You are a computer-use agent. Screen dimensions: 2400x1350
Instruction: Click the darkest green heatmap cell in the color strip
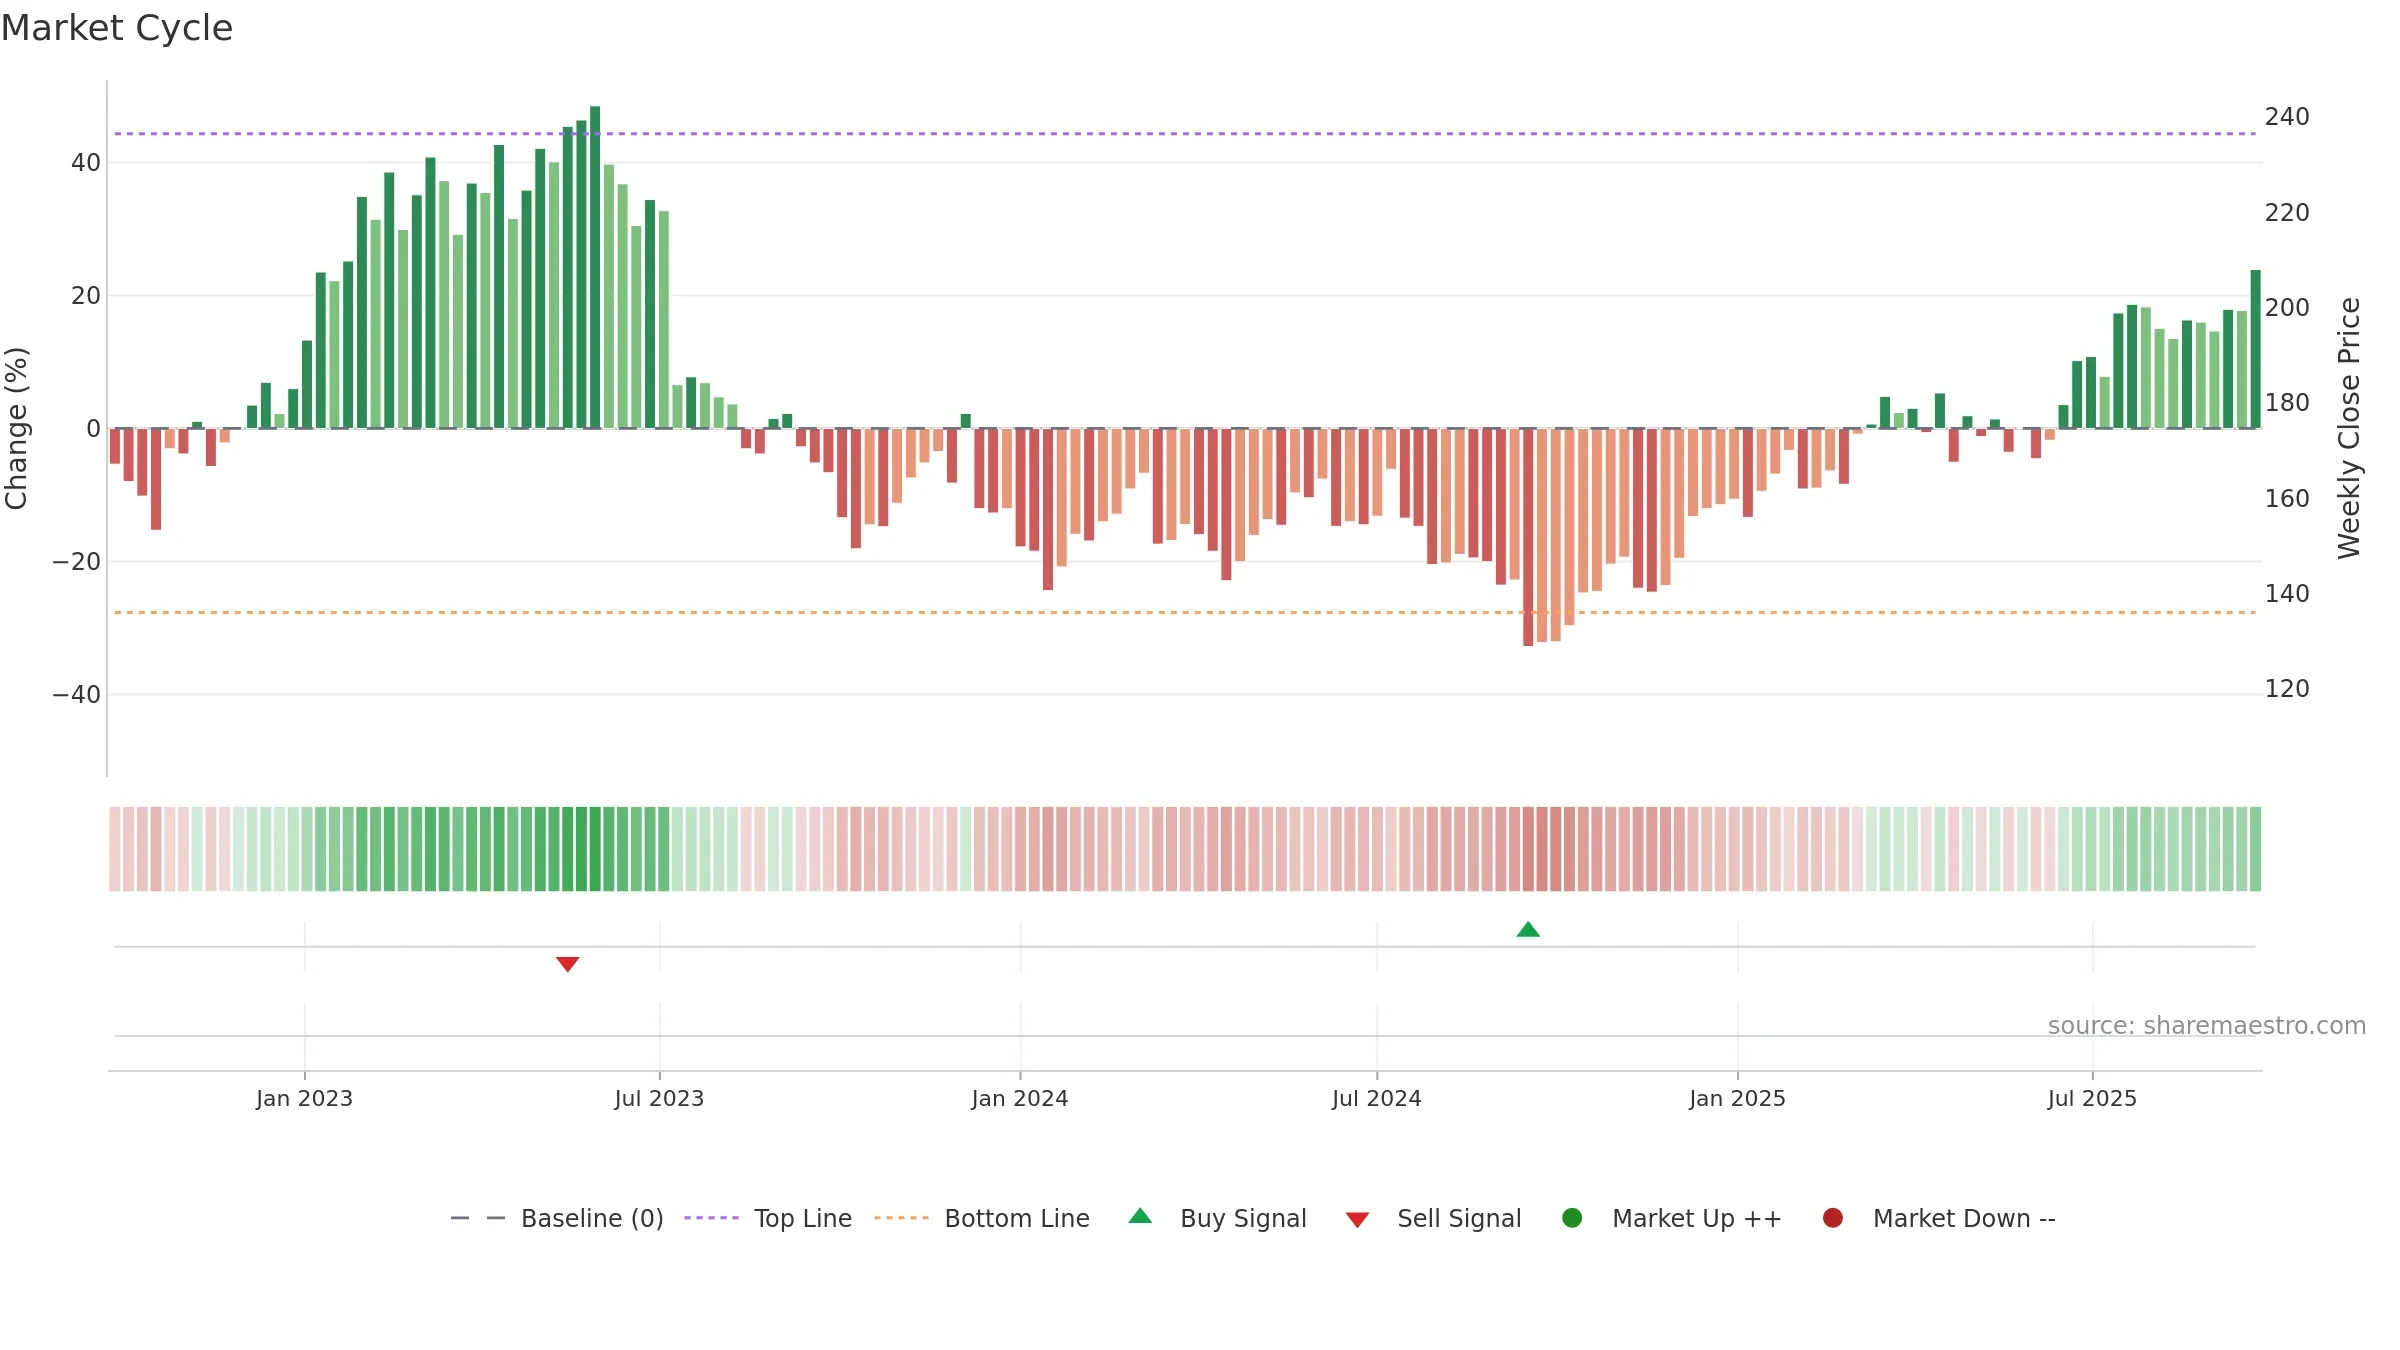[595, 849]
